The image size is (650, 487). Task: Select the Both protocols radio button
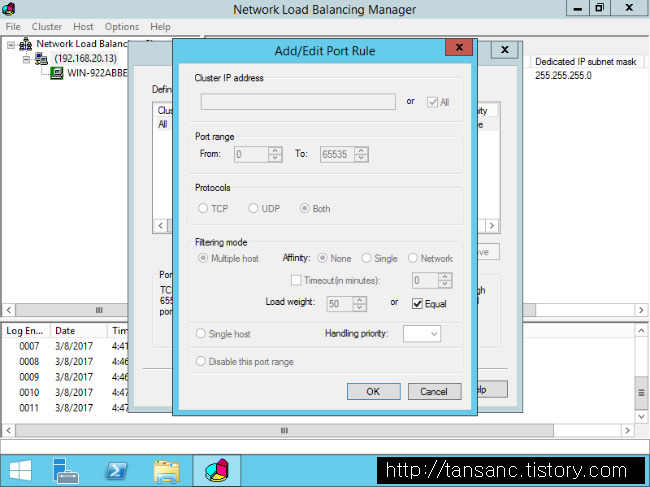pos(305,208)
